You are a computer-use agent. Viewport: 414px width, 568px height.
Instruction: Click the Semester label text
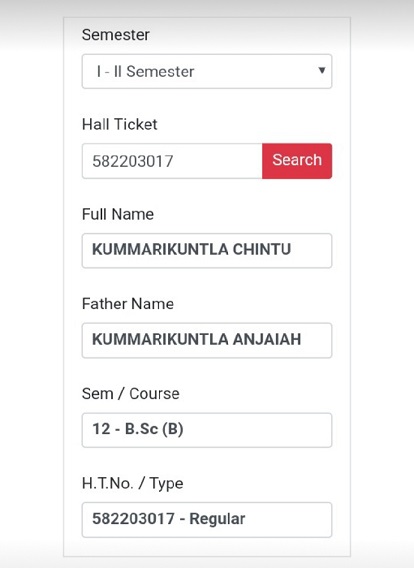click(x=116, y=35)
